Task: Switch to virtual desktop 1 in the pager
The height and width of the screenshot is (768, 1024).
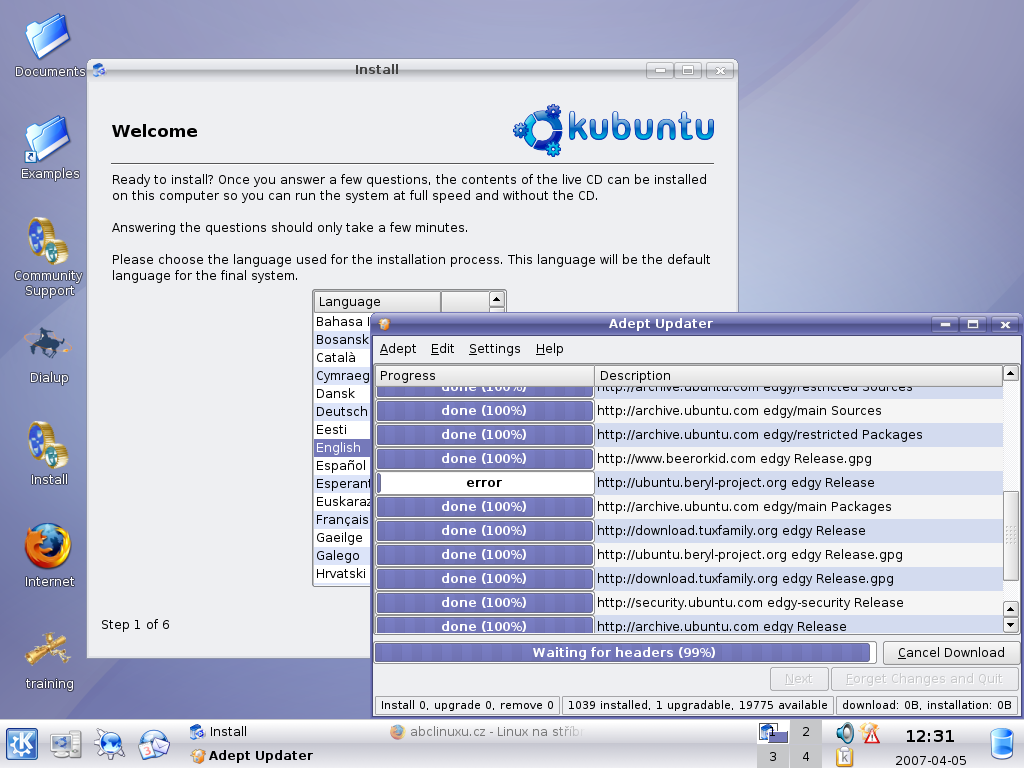Action: point(773,732)
